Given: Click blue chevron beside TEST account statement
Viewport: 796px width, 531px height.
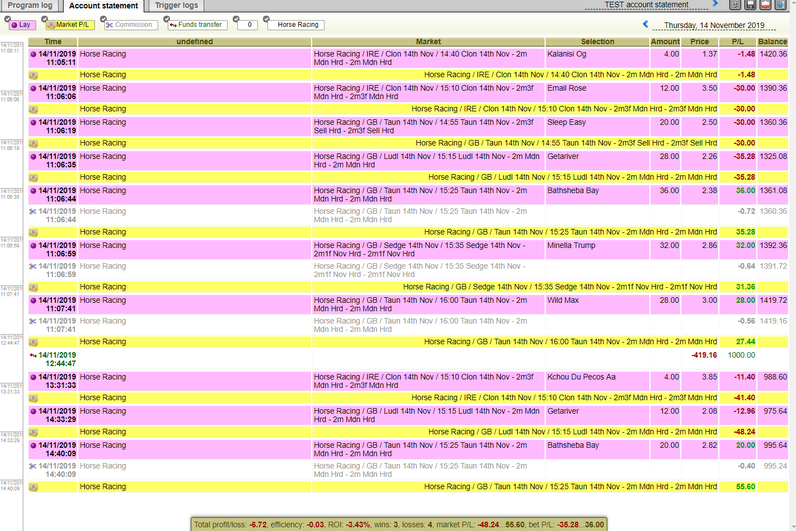Looking at the screenshot, I should tap(715, 4).
